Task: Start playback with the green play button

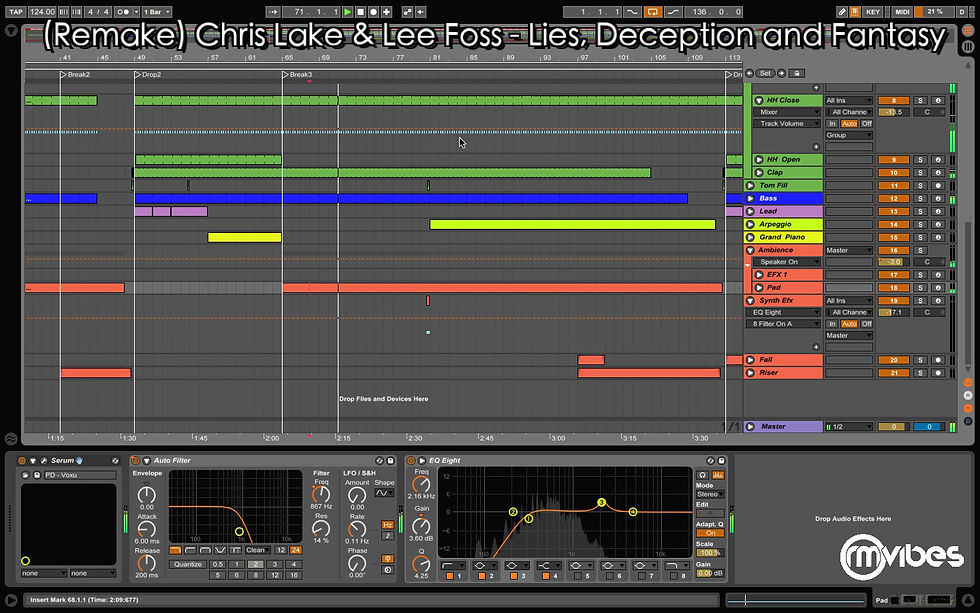Action: (x=348, y=11)
